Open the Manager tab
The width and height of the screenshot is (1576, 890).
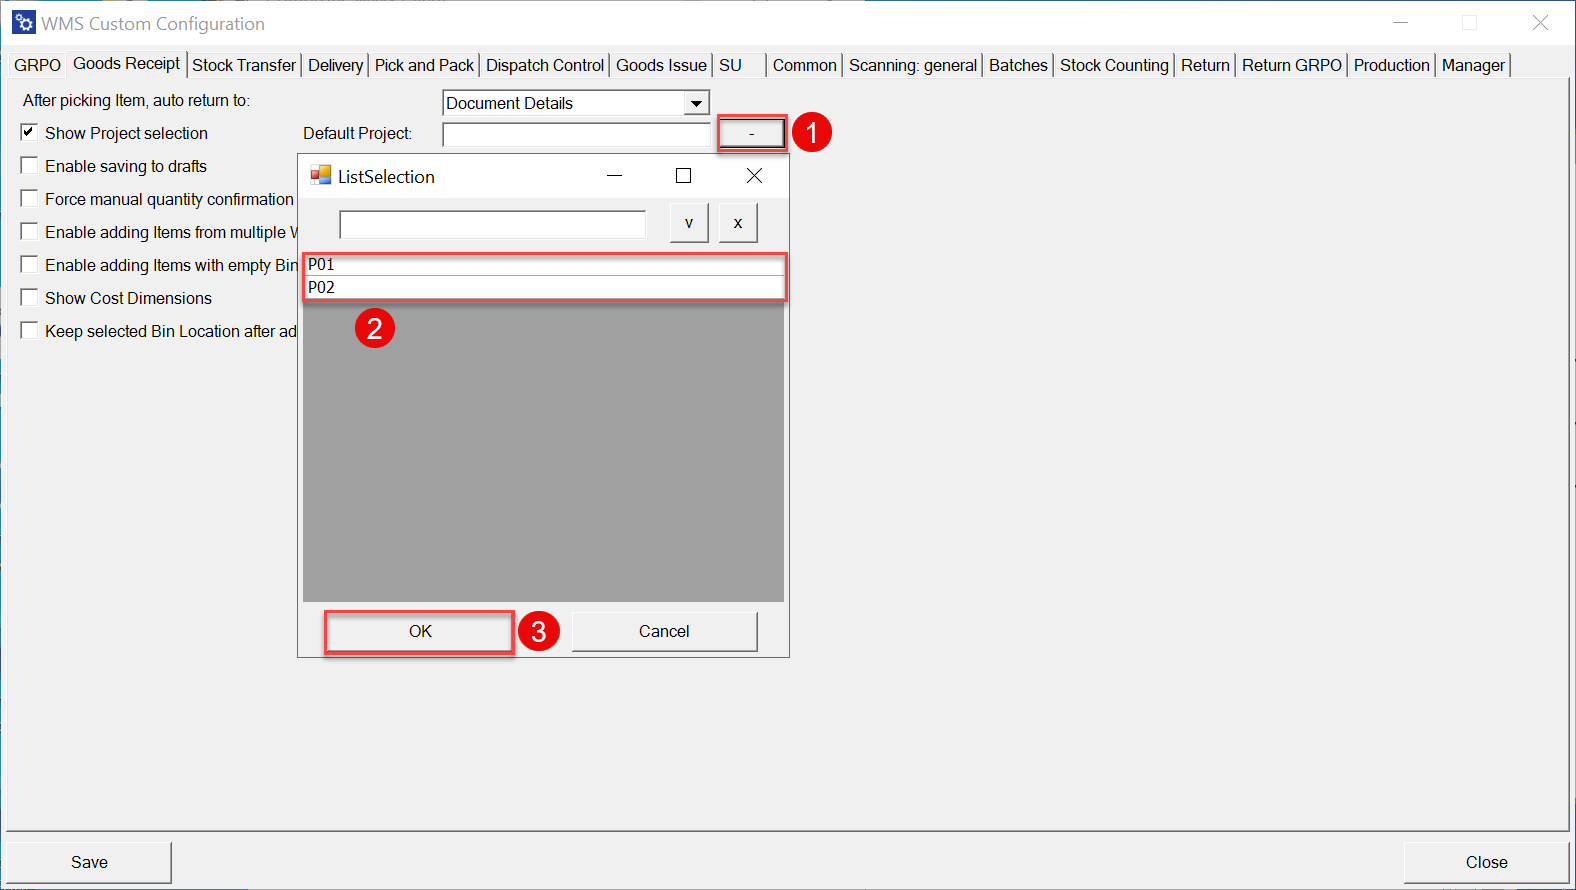tap(1473, 65)
